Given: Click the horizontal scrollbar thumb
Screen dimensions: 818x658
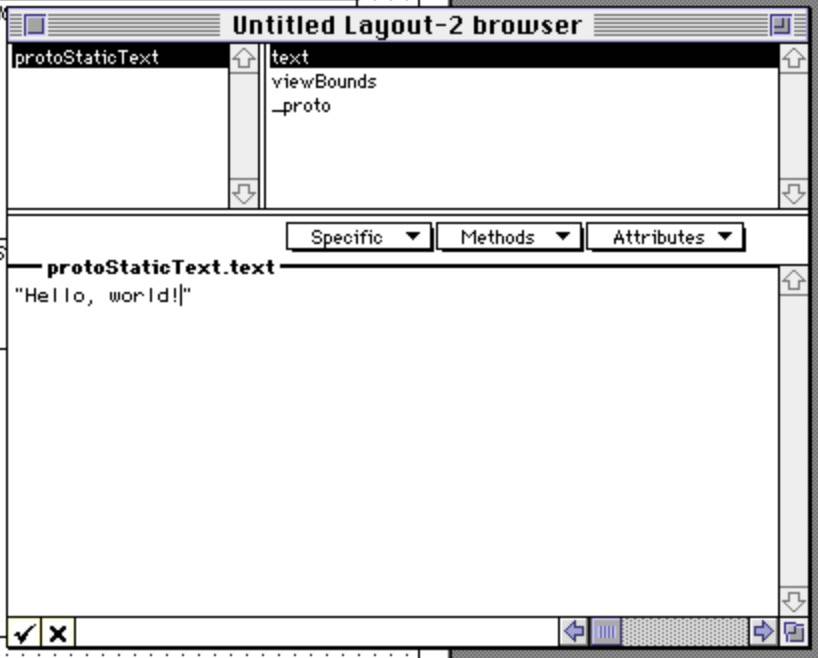Looking at the screenshot, I should 607,631.
